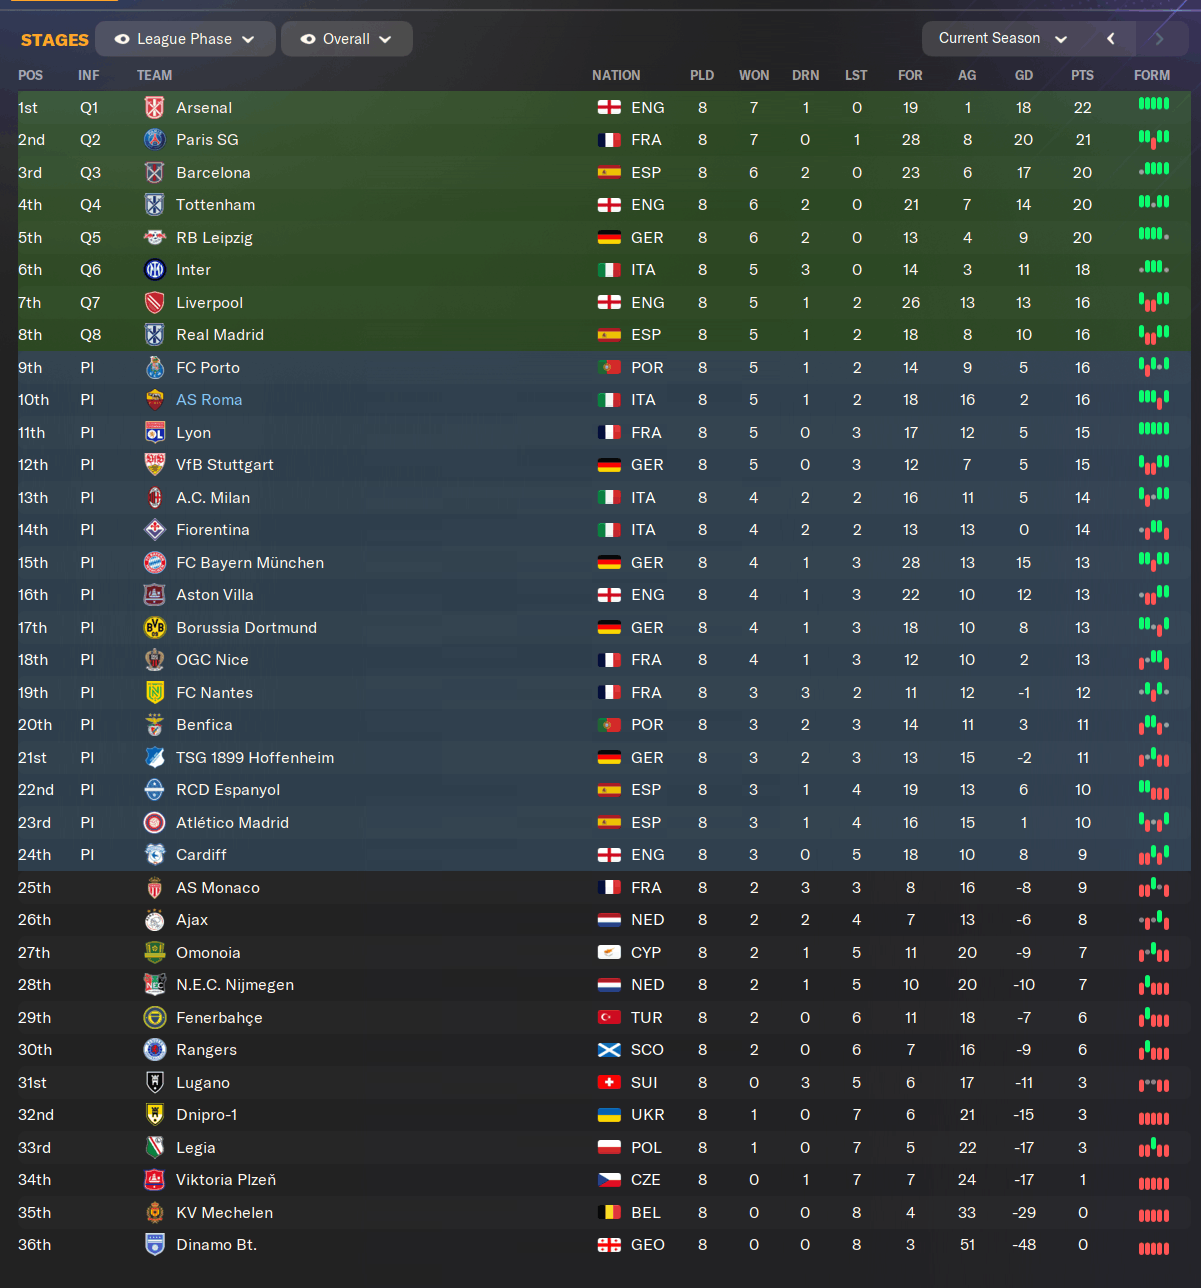The height and width of the screenshot is (1288, 1201).
Task: Click the Arsenal club badge icon
Action: (154, 108)
